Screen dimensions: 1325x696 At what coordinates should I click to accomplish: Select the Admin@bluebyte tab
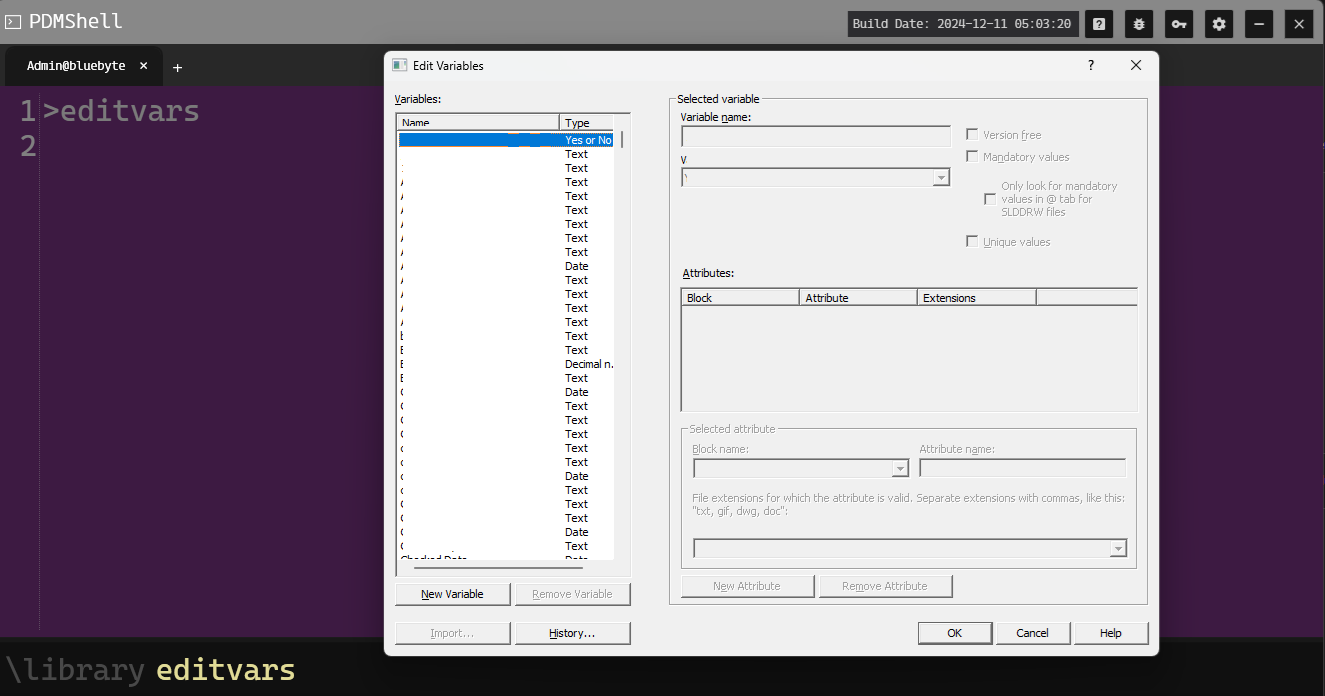pyautogui.click(x=75, y=66)
